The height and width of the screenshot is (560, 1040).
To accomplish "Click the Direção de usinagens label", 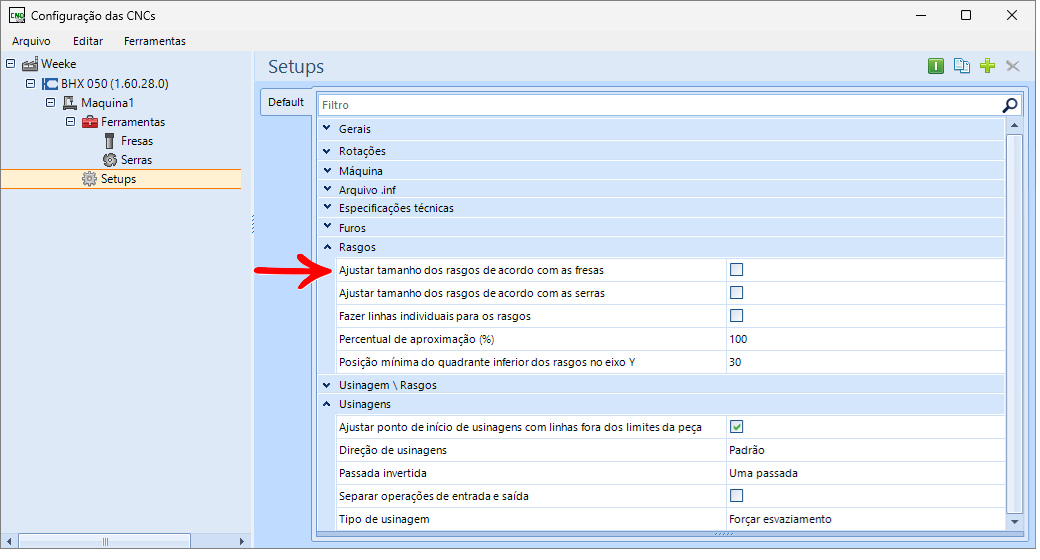I will (393, 450).
